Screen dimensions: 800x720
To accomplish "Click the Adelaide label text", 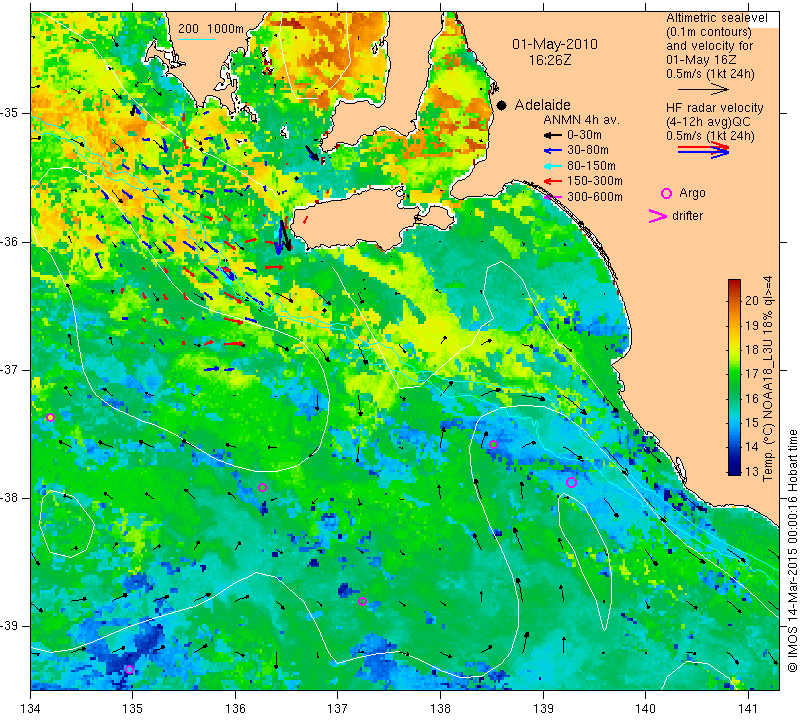I will point(542,105).
